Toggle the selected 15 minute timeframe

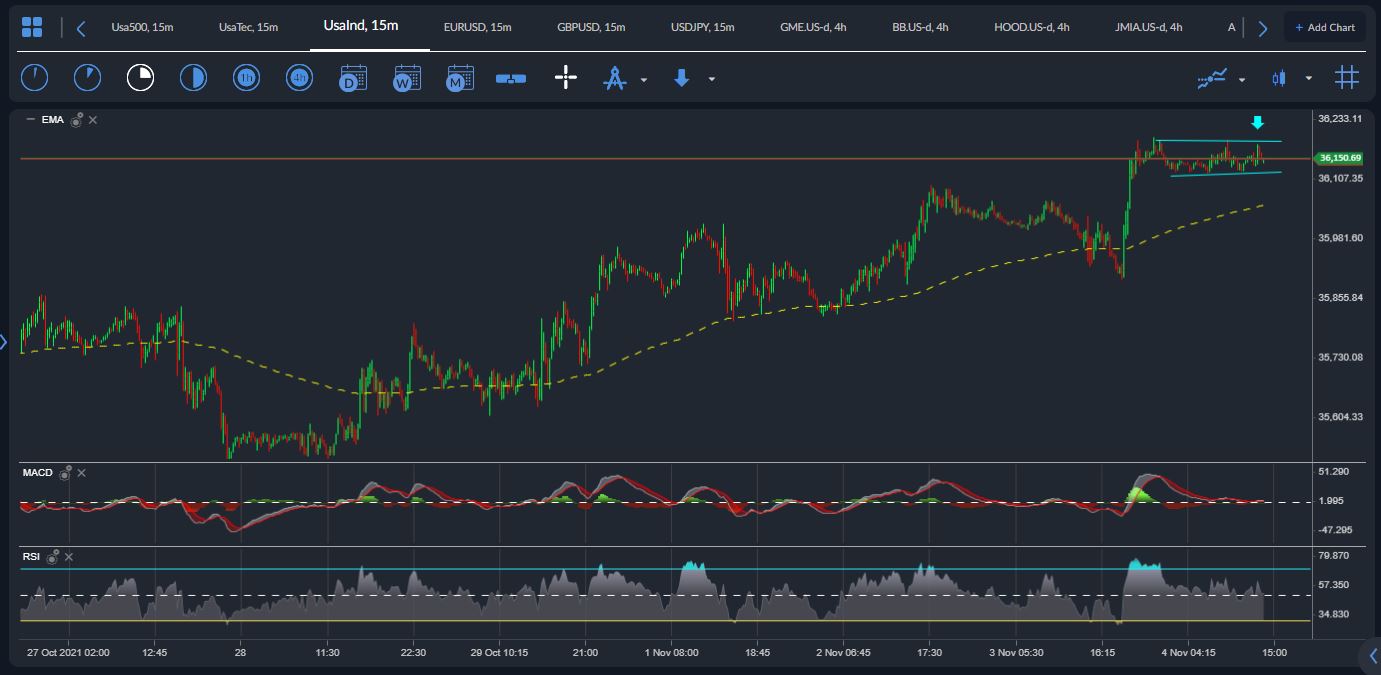140,78
